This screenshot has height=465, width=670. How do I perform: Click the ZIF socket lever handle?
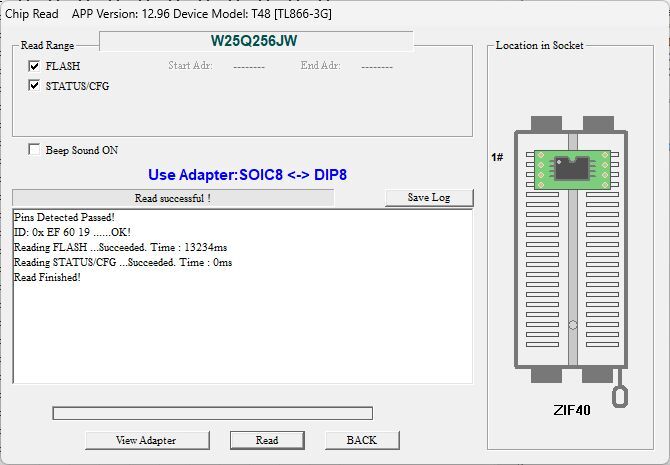coord(619,395)
